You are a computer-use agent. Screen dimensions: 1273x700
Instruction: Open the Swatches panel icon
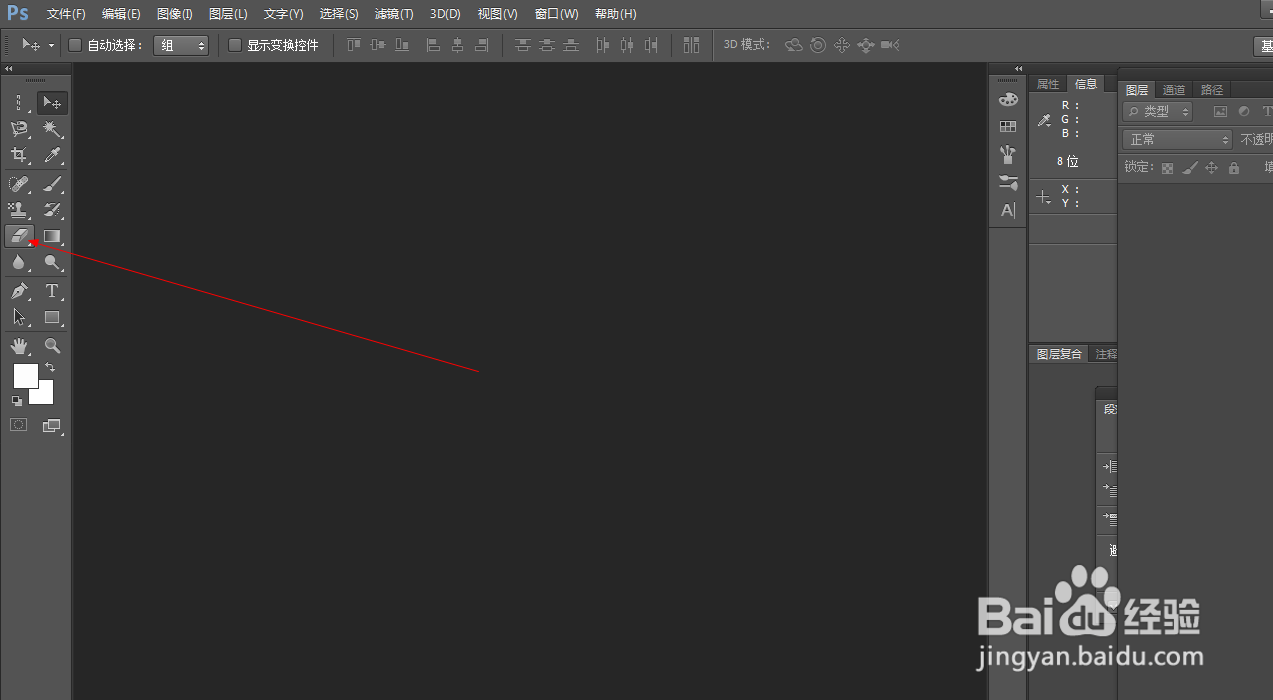coord(1008,127)
